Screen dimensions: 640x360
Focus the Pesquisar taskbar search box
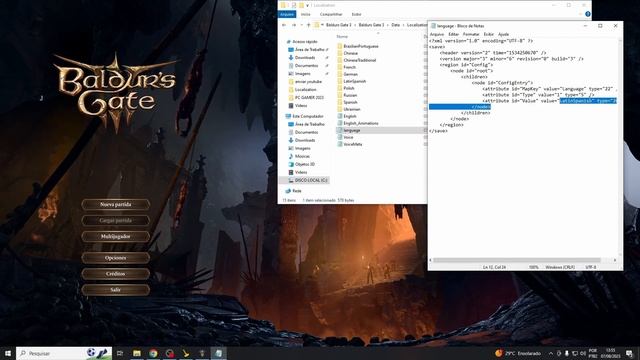(64, 353)
